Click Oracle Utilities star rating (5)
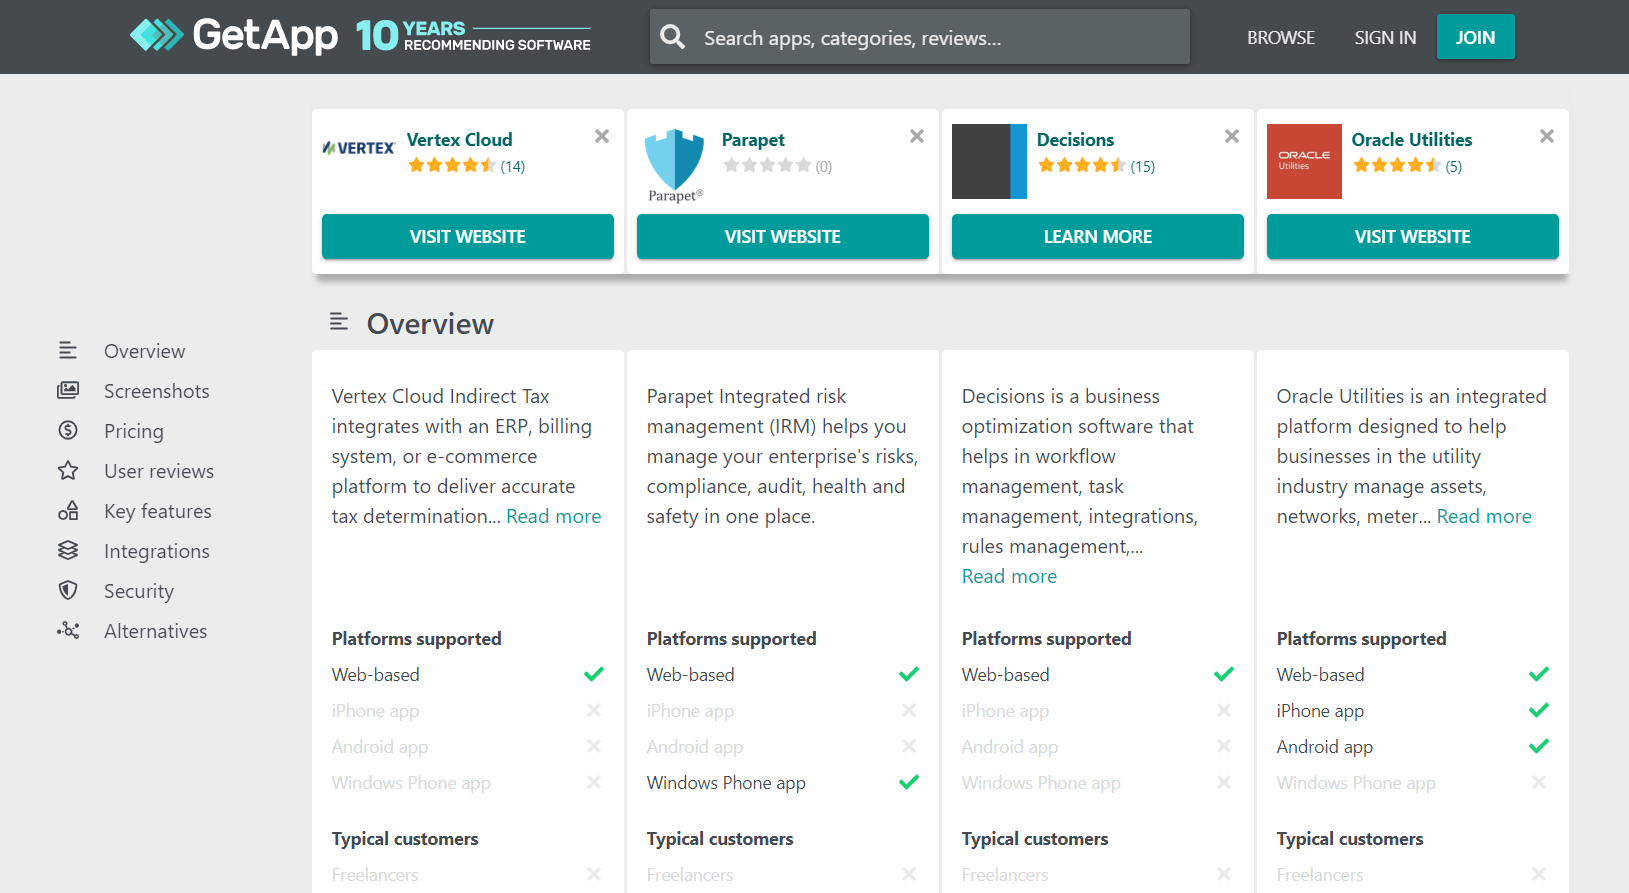The image size is (1629, 893). pyautogui.click(x=1407, y=166)
